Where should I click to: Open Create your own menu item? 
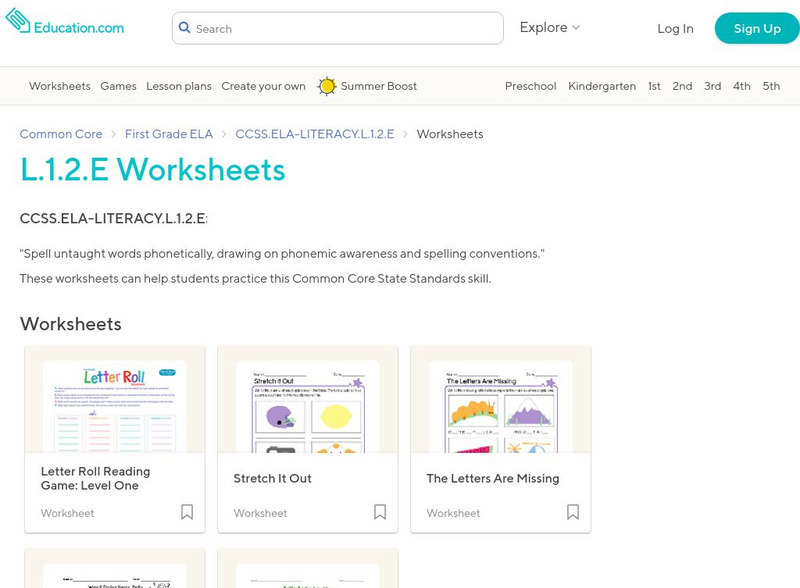(263, 86)
